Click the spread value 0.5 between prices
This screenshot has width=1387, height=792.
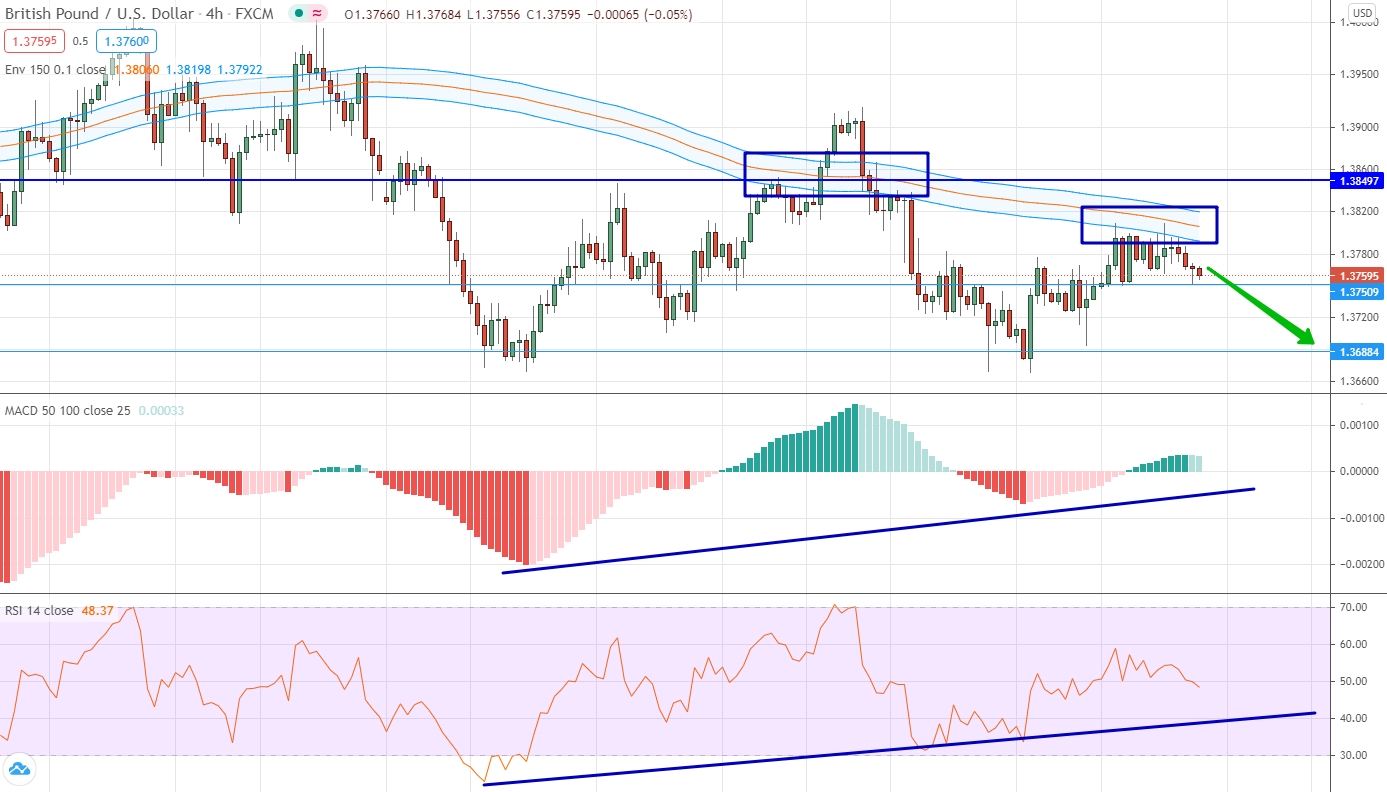80,41
